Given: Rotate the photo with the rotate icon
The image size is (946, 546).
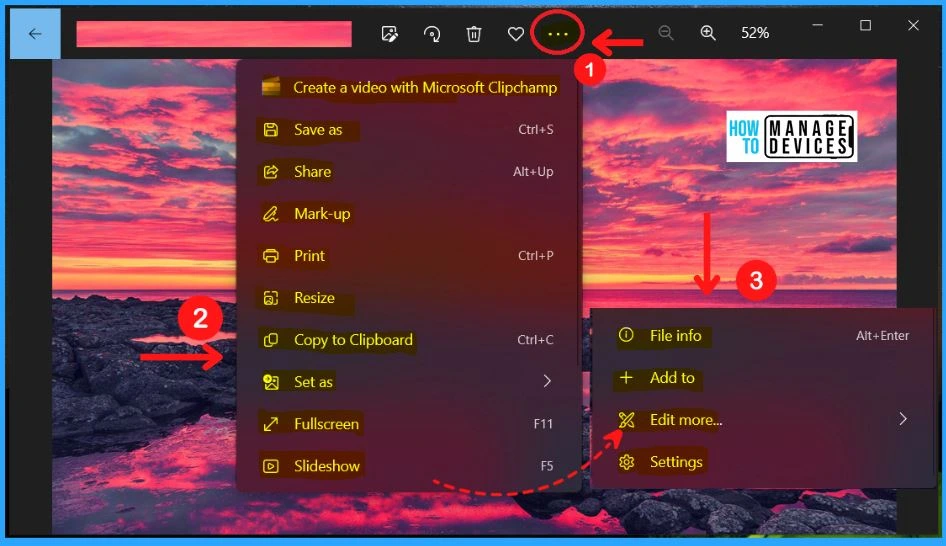Looking at the screenshot, I should [x=432, y=34].
